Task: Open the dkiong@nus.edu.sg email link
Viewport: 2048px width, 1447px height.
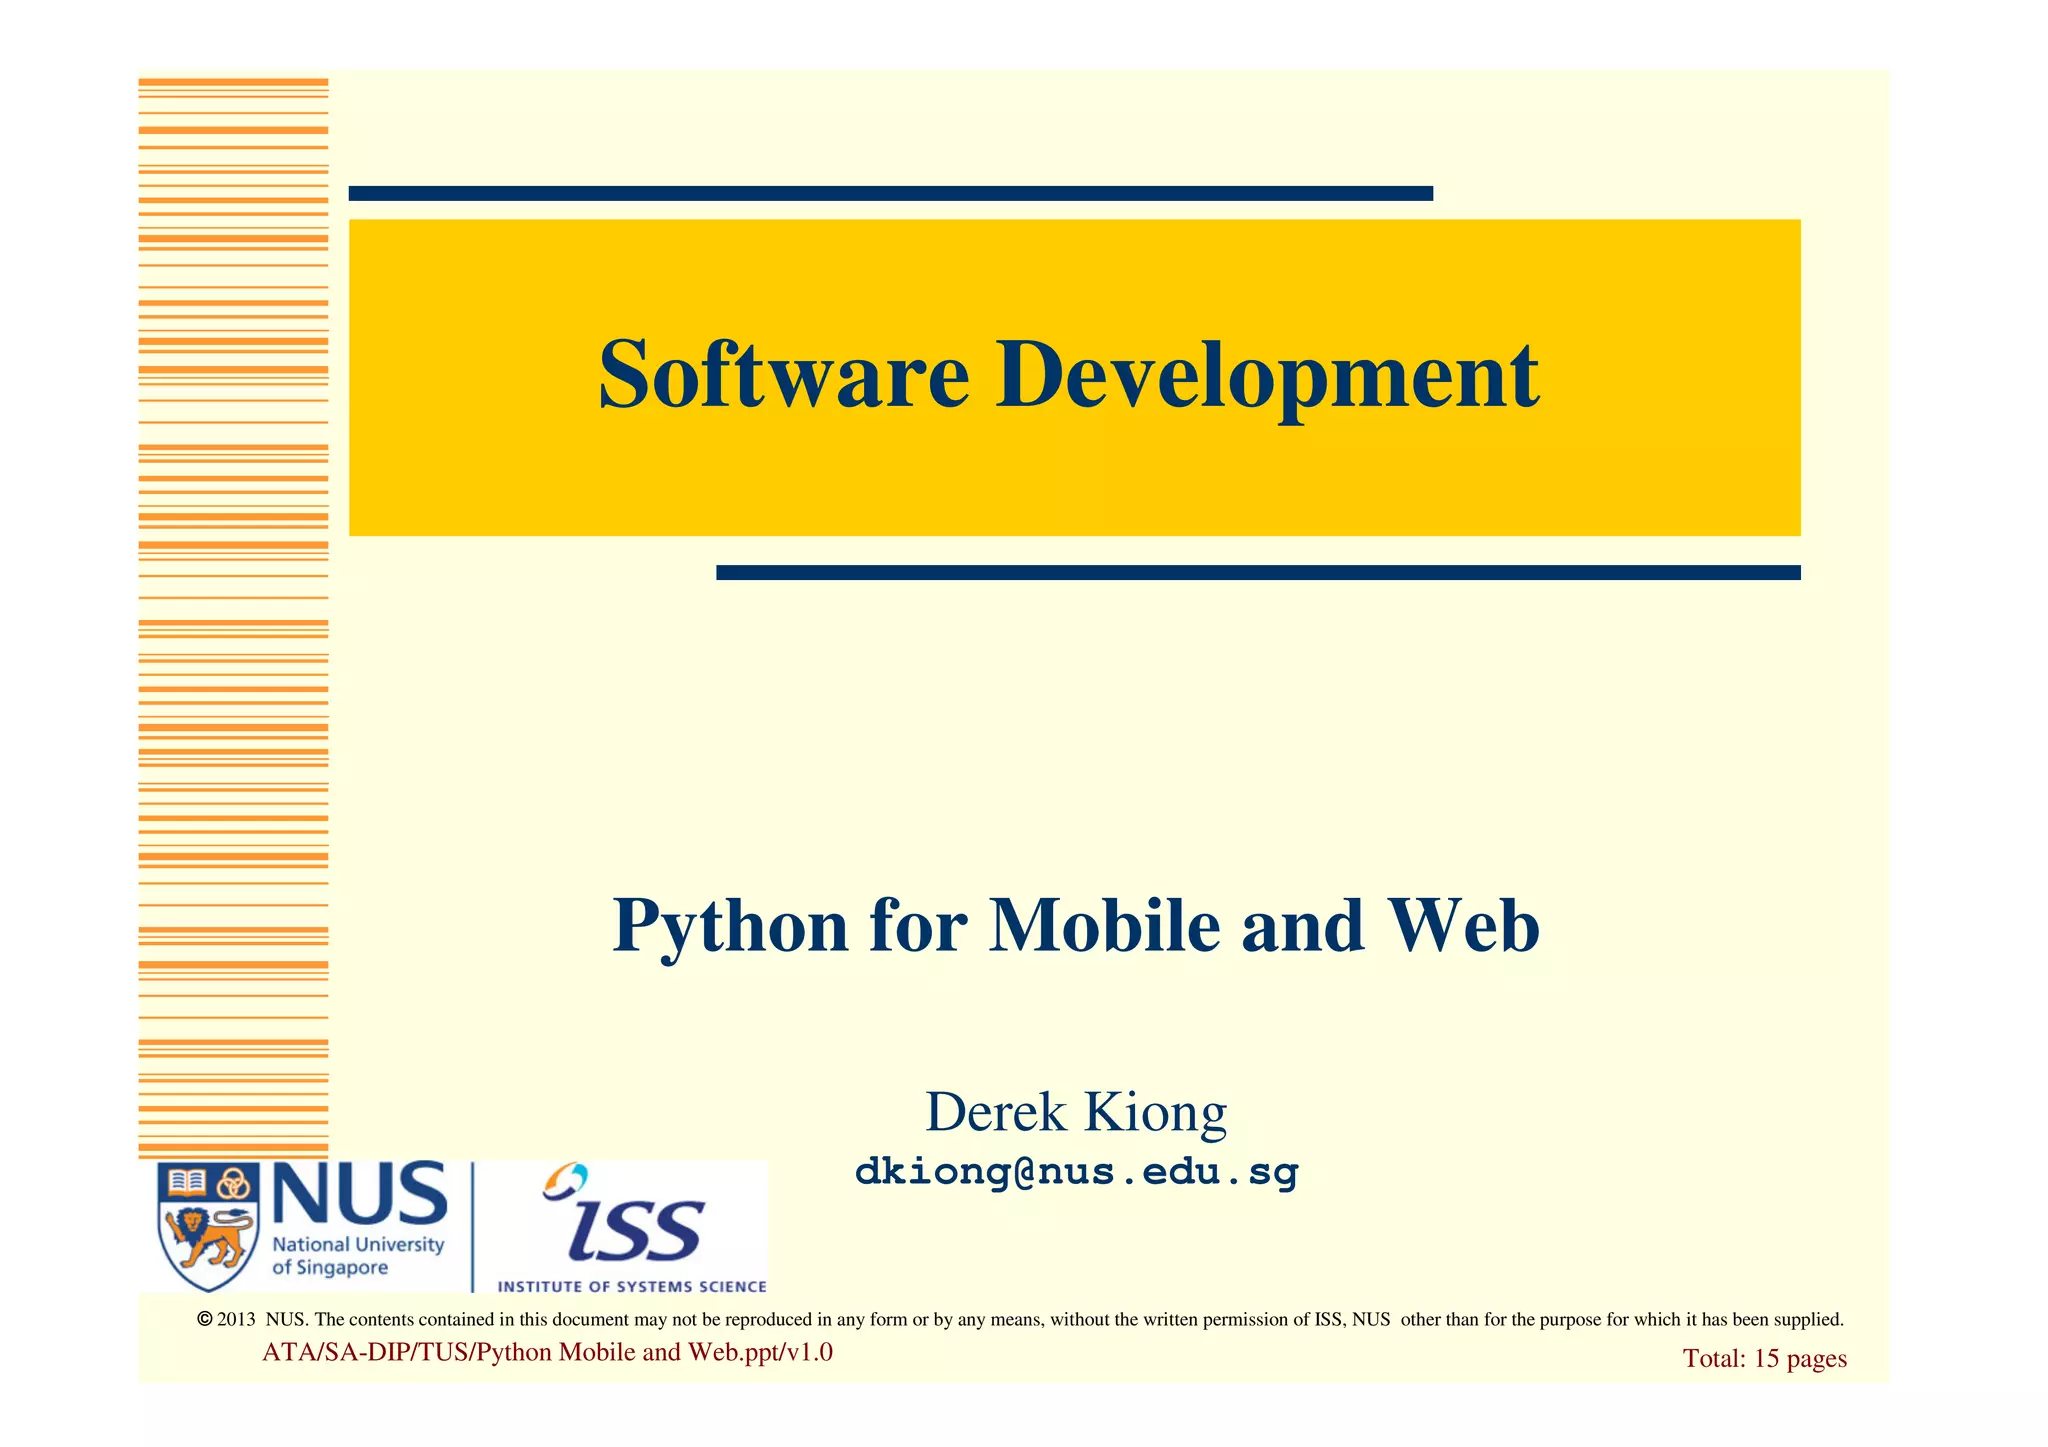Action: pos(1076,1171)
